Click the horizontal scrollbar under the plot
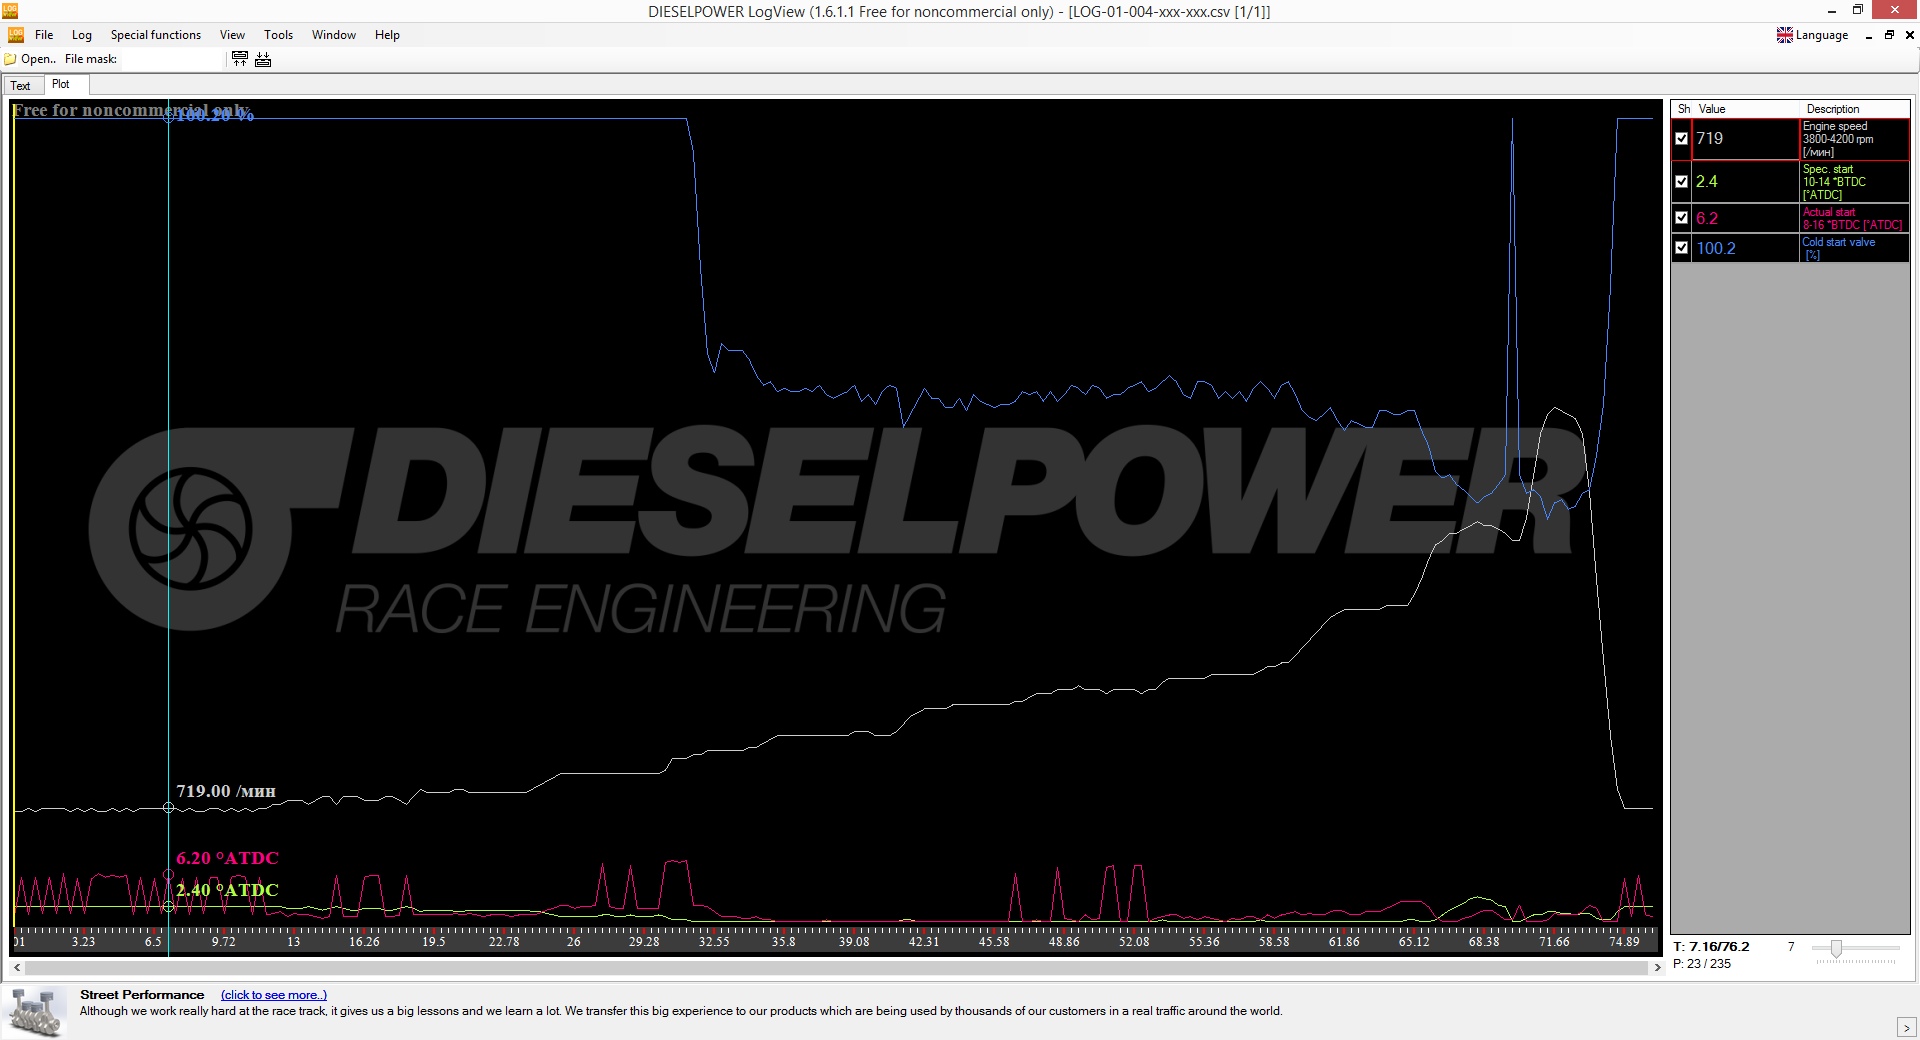The width and height of the screenshot is (1920, 1040). point(836,968)
